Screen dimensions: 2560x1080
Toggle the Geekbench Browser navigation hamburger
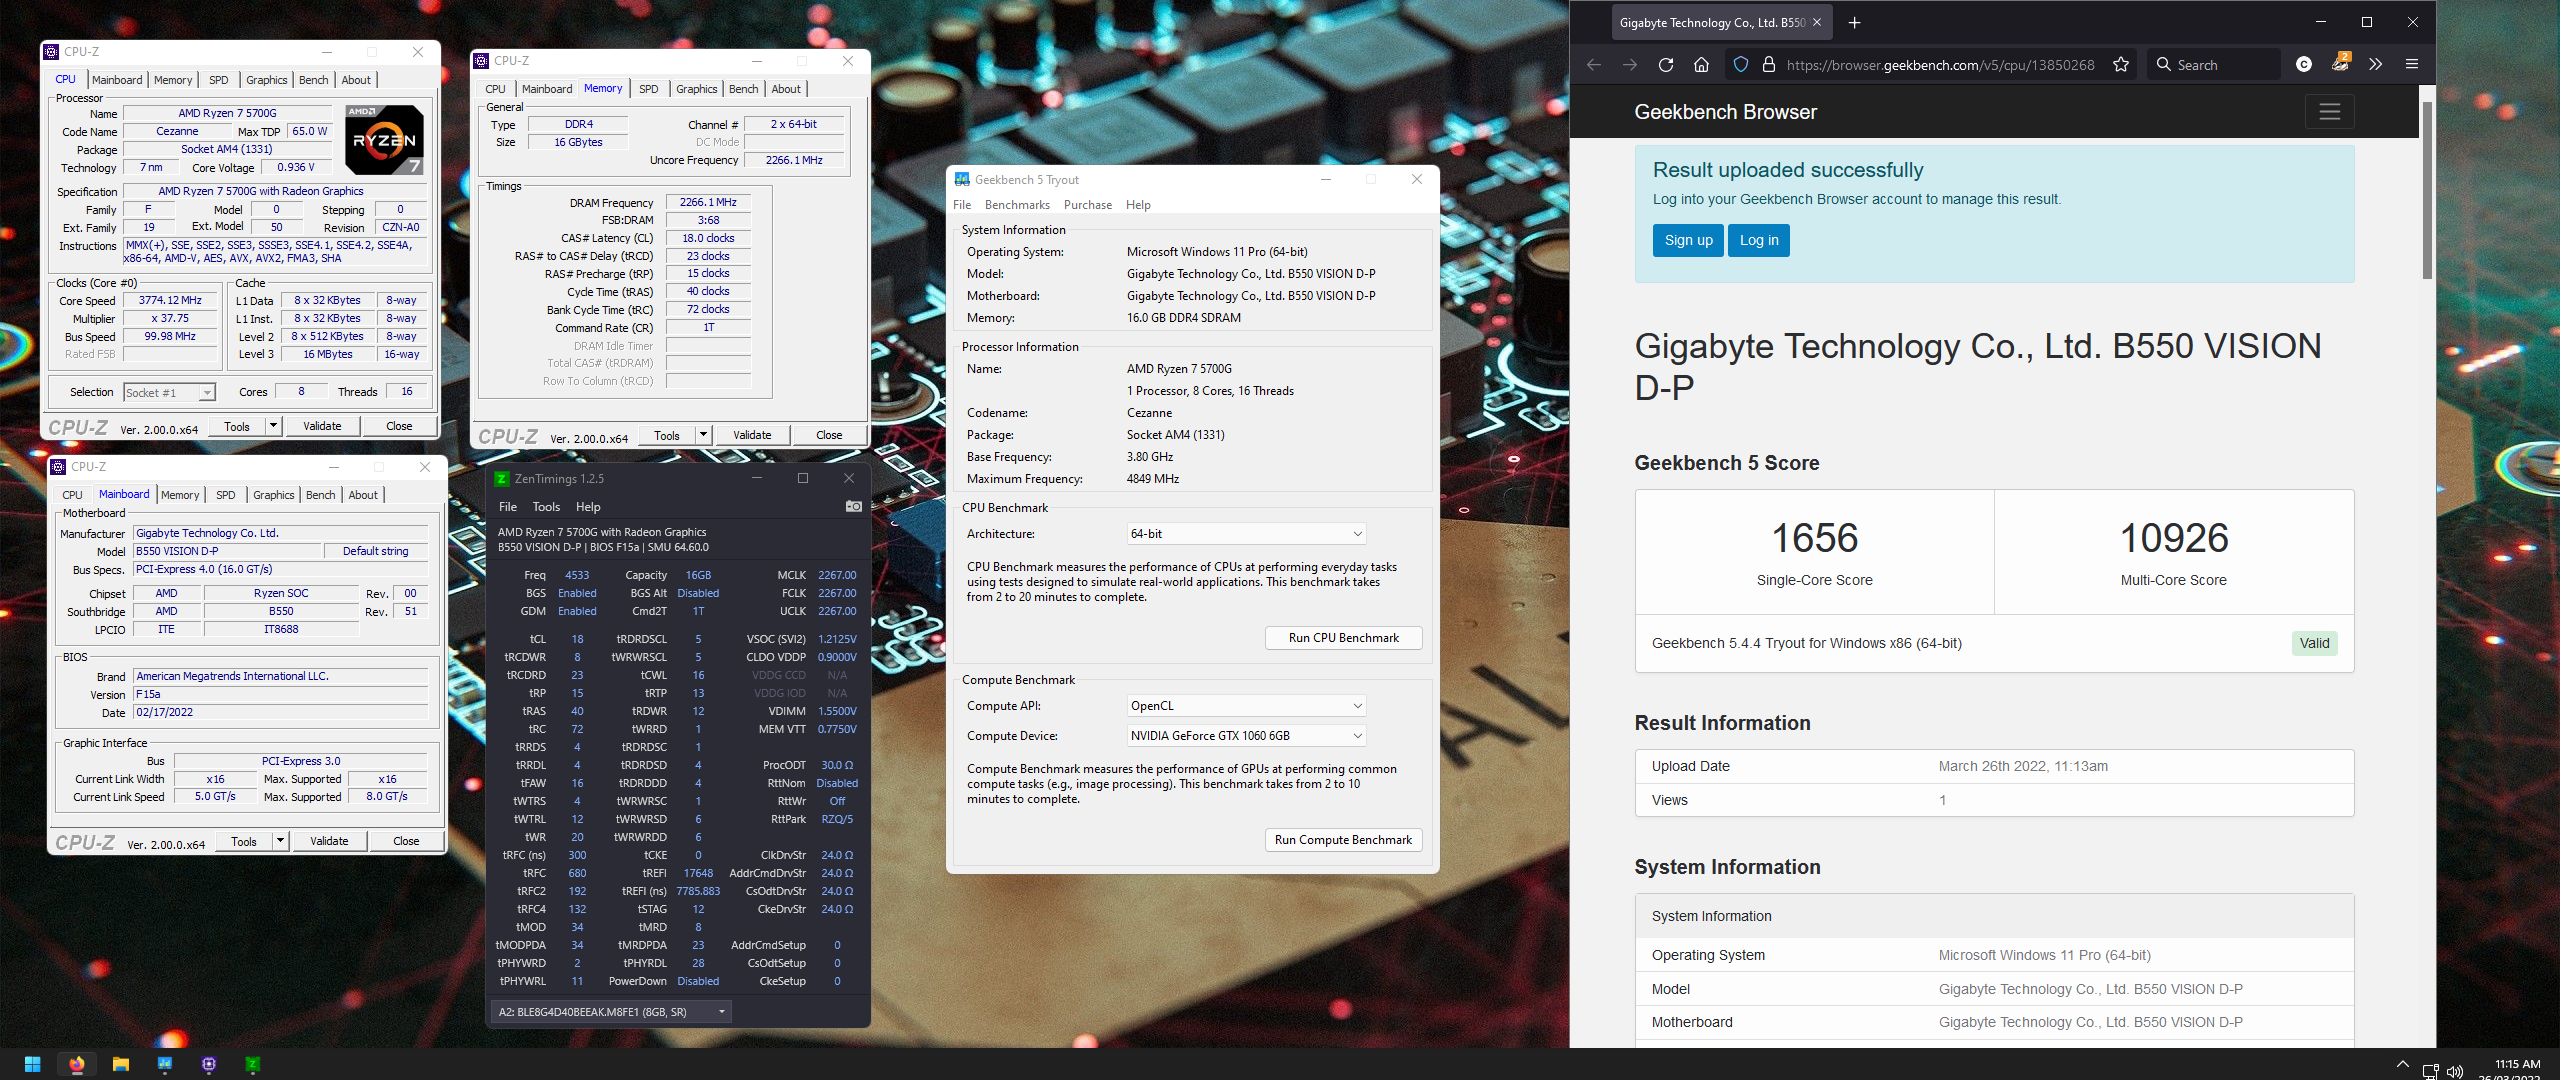2330,112
